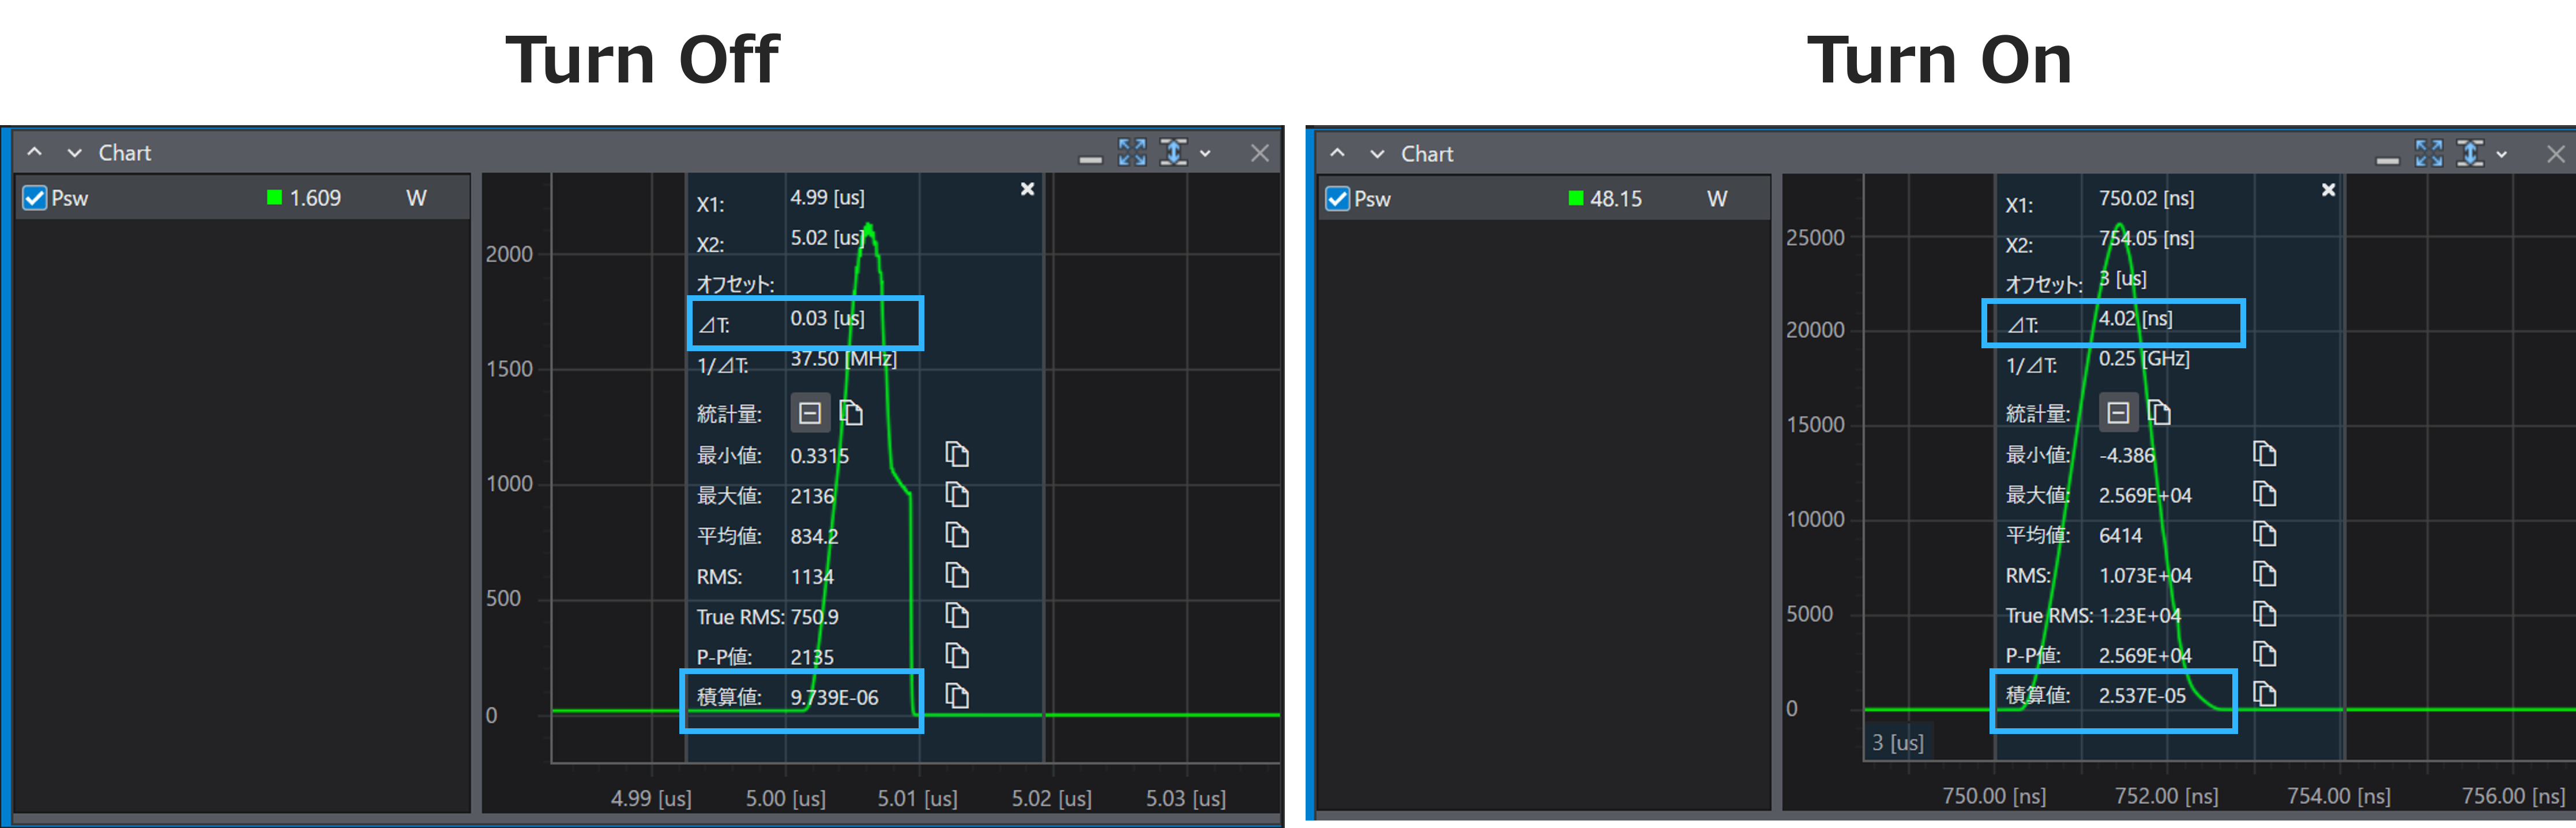Copy P-P value 2.569E+04 in Turn On chart
The width and height of the screenshot is (2576, 828).
pos(2264,654)
